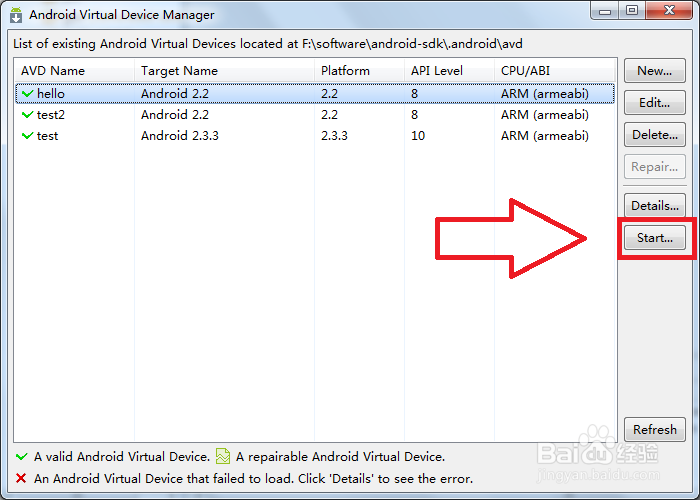Start the selected virtual device

pos(654,238)
